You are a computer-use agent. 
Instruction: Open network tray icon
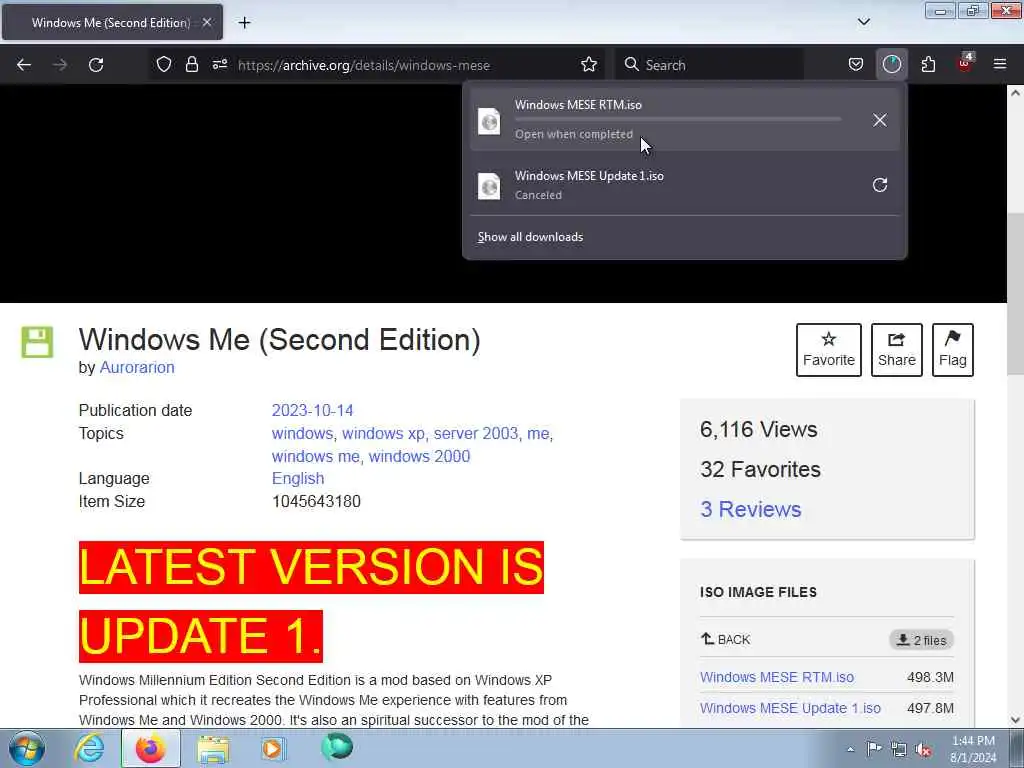tap(899, 749)
